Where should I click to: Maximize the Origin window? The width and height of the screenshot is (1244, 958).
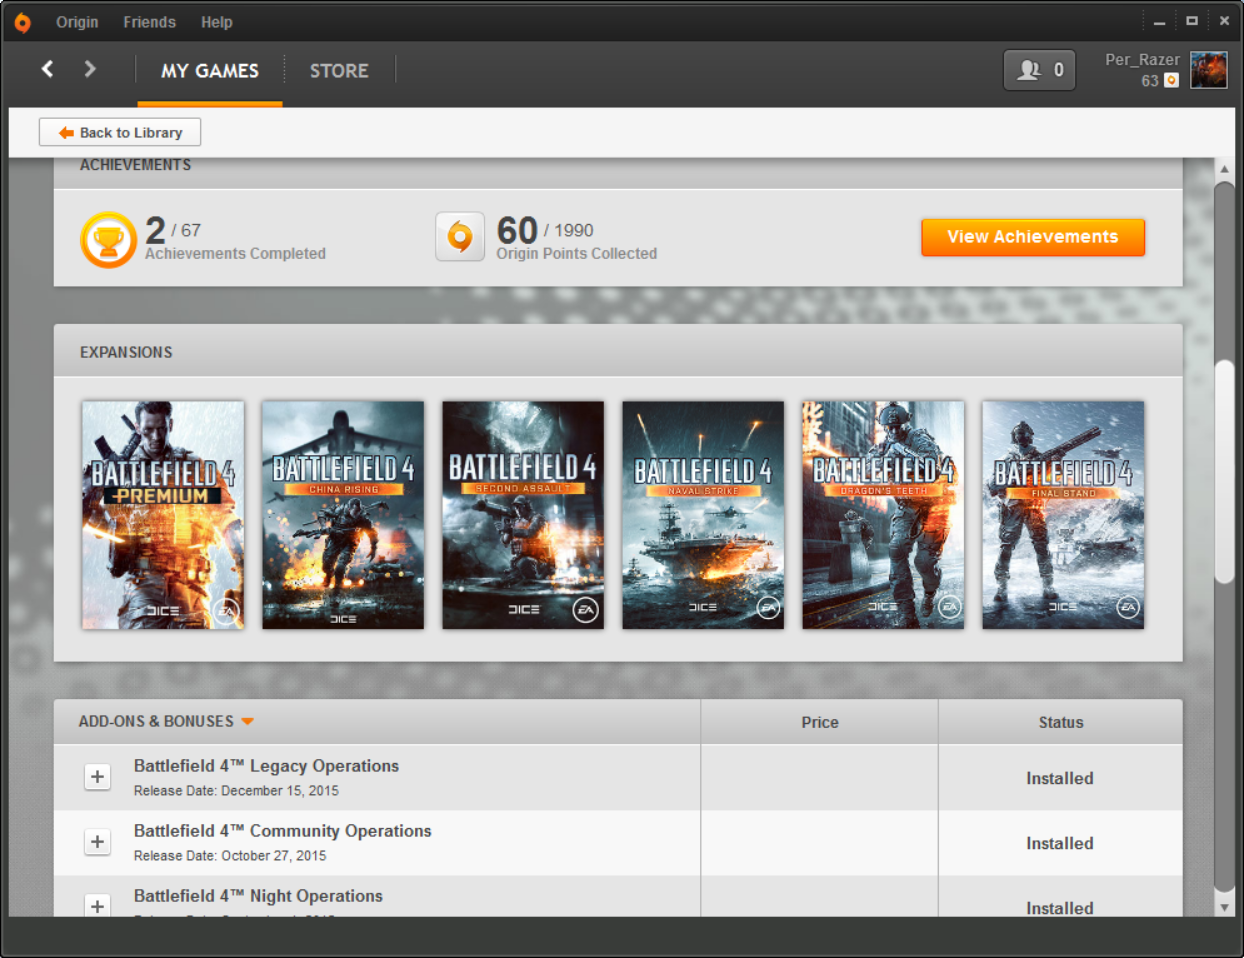(1192, 21)
